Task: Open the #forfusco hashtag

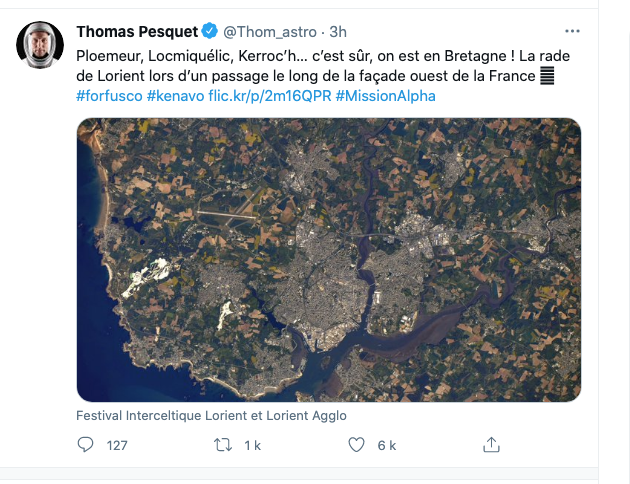Action: pos(109,96)
